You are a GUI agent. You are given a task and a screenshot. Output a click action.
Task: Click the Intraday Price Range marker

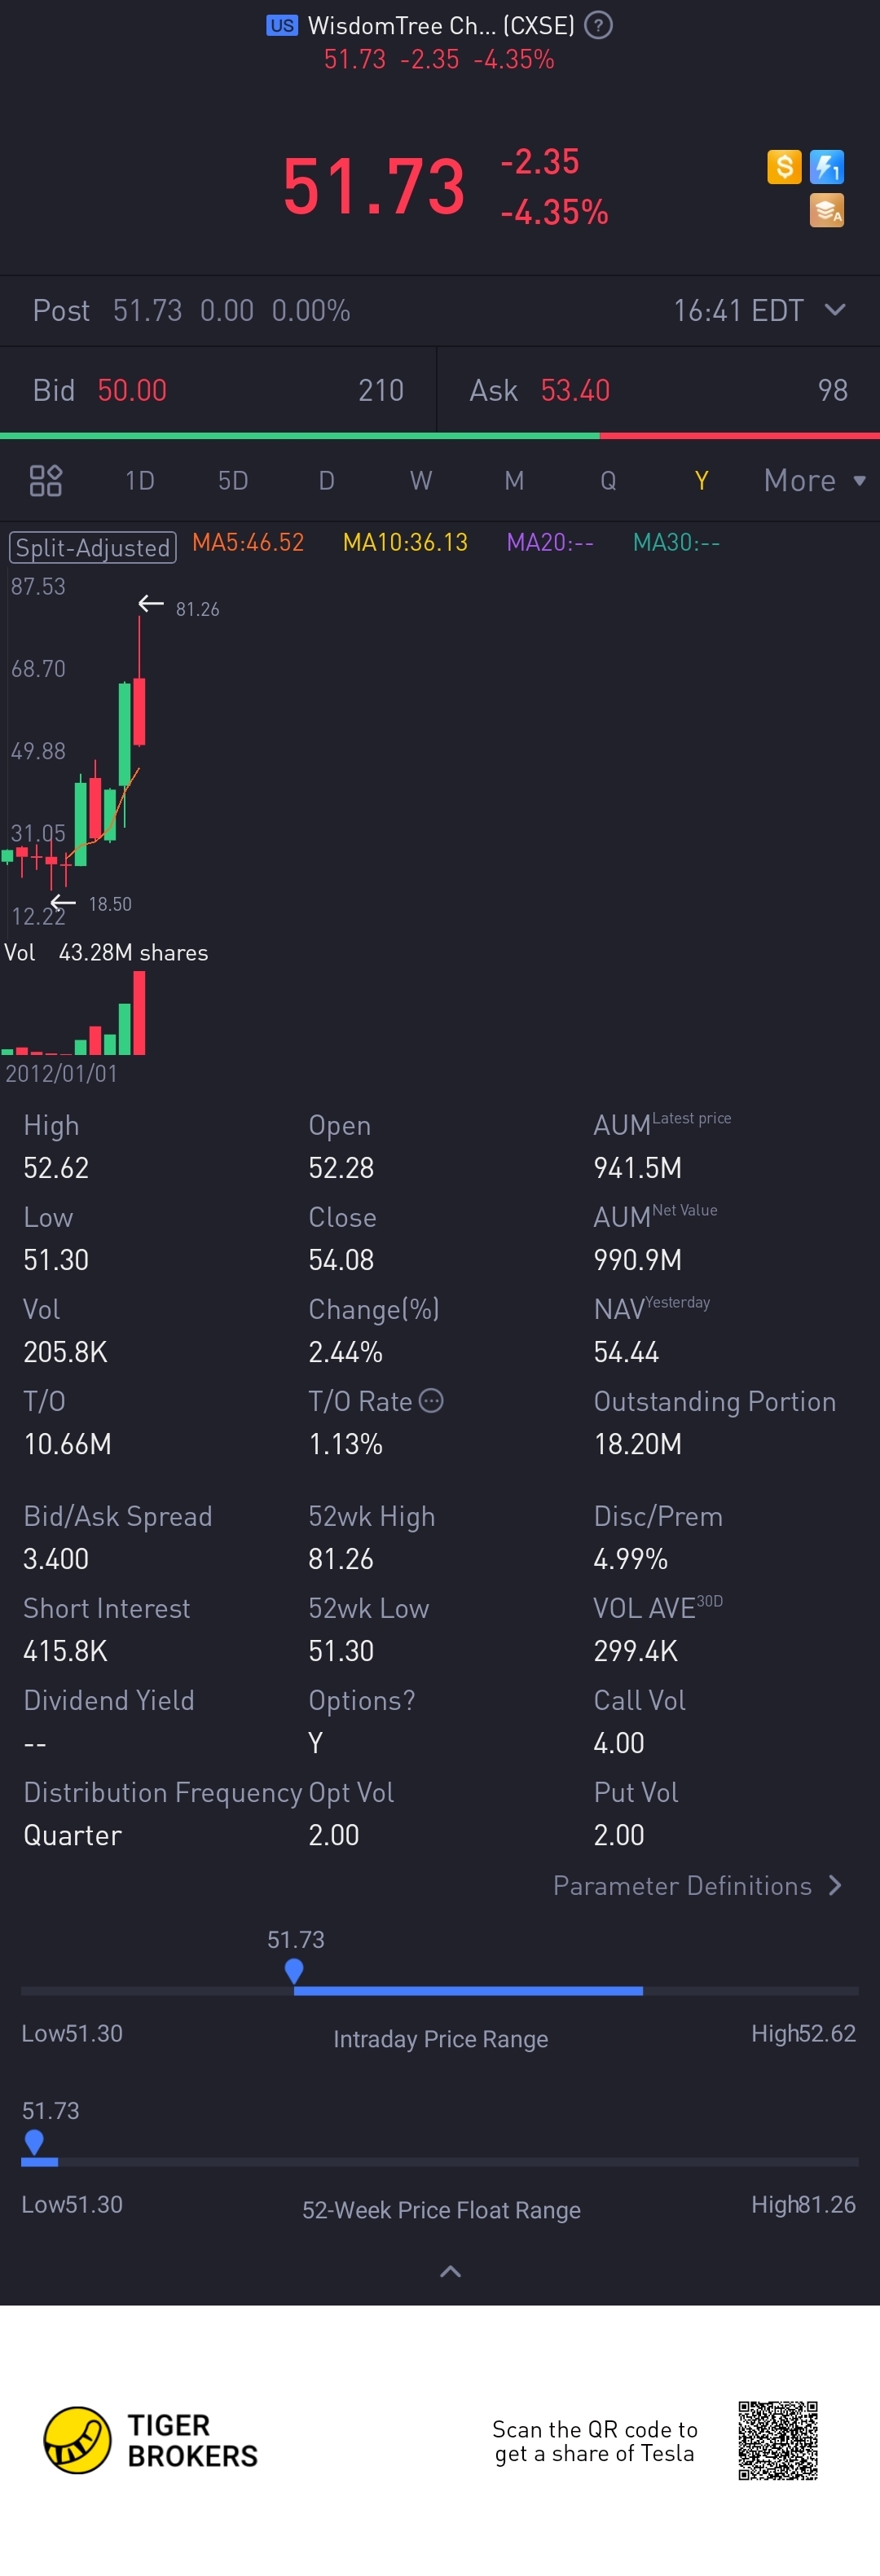click(294, 1970)
